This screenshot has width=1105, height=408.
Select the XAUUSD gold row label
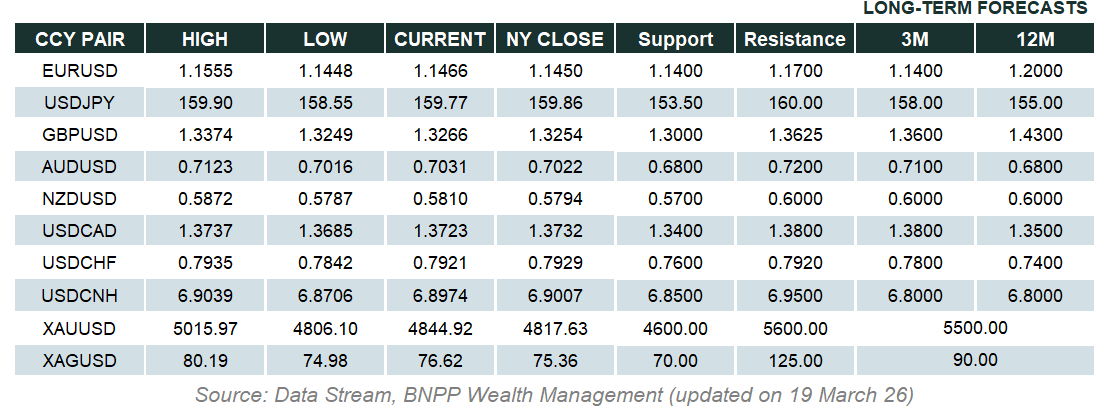(x=79, y=328)
